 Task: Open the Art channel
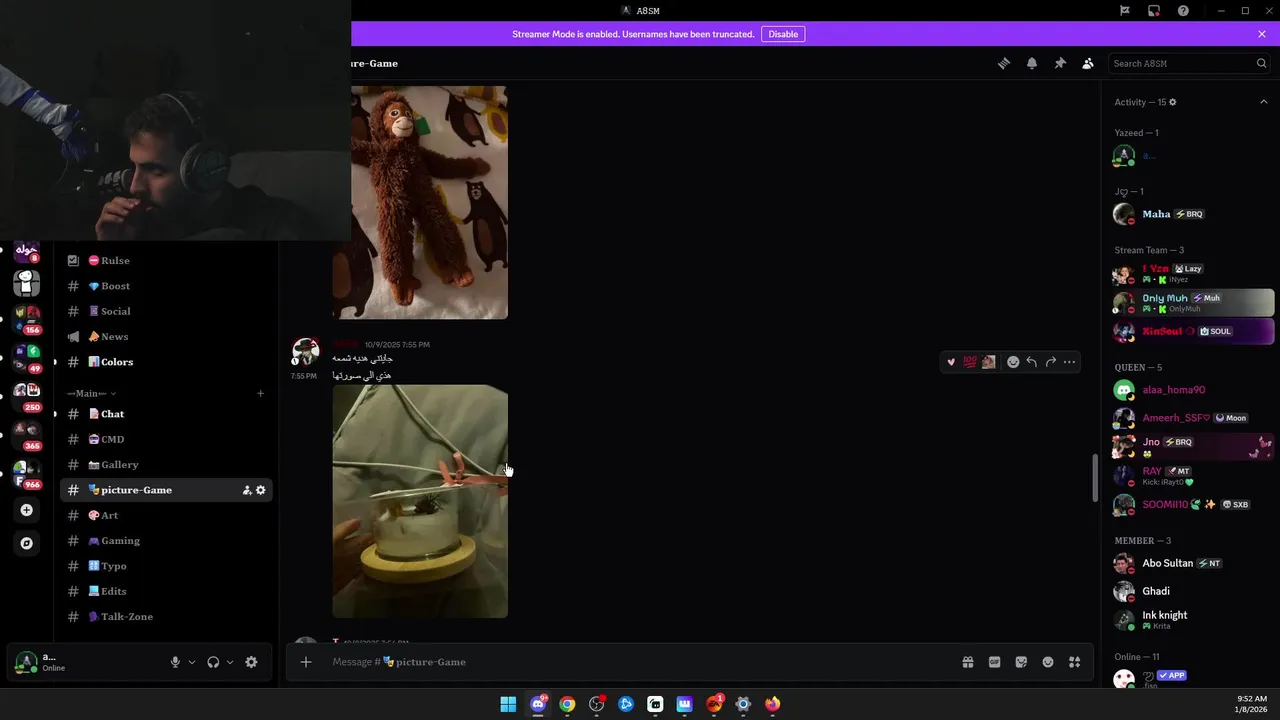click(166, 515)
